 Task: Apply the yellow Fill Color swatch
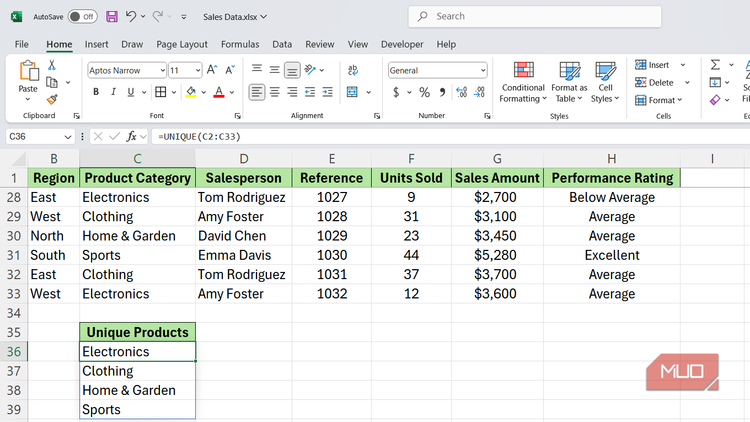point(191,92)
